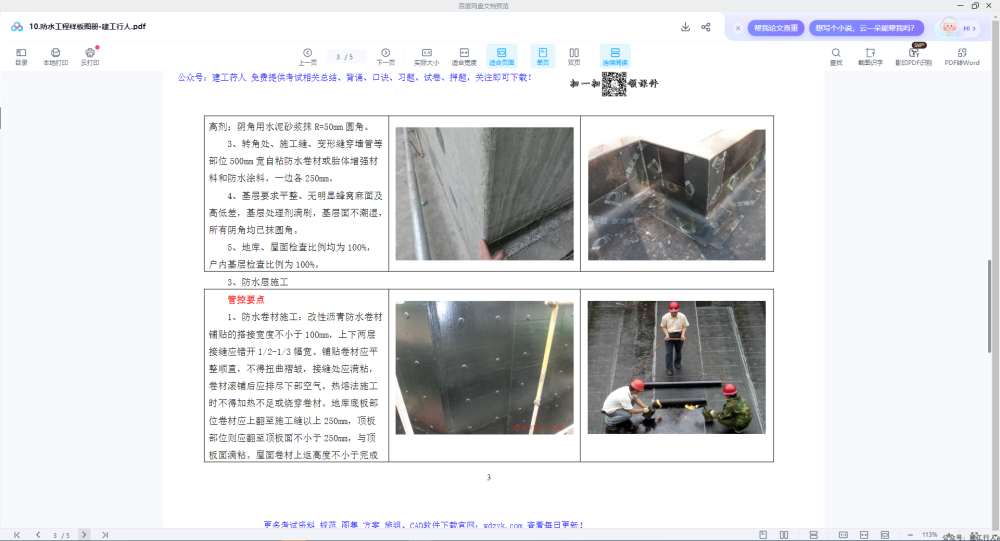Click the 帮我论文查重 suggestion button
This screenshot has width=1000, height=541.
(x=776, y=28)
